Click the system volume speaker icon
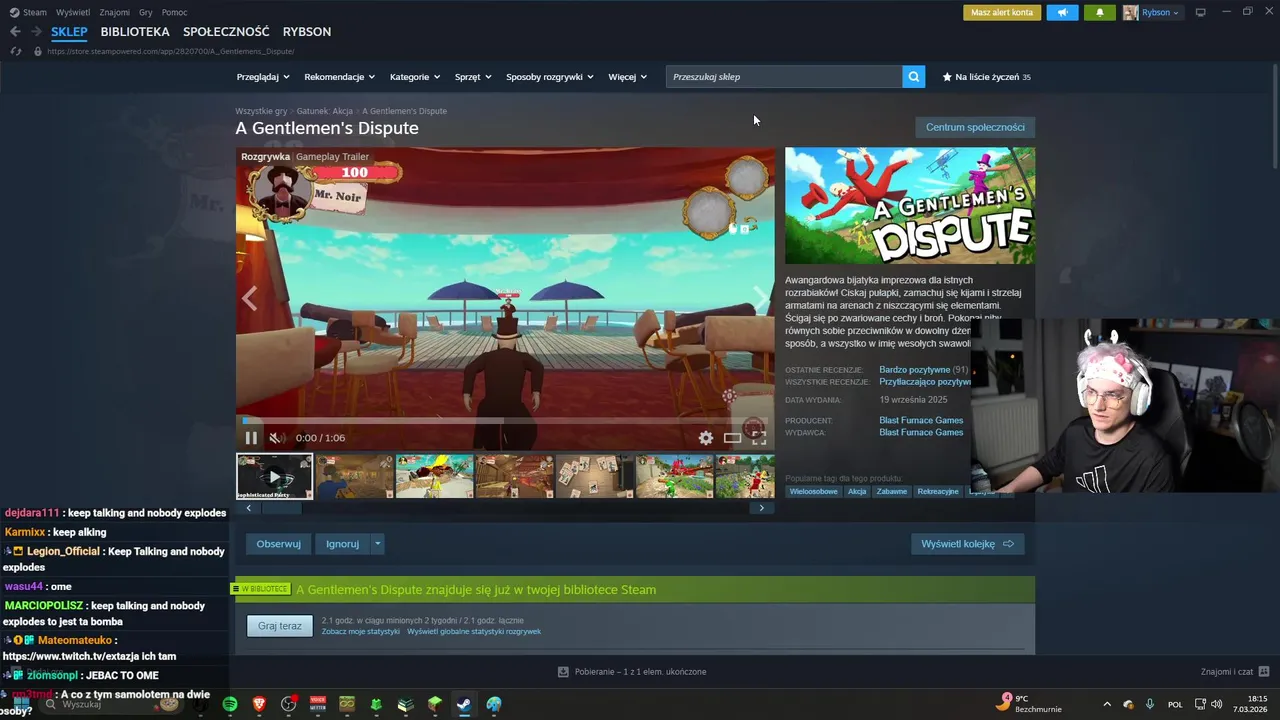This screenshot has width=1280, height=720. (x=1217, y=704)
